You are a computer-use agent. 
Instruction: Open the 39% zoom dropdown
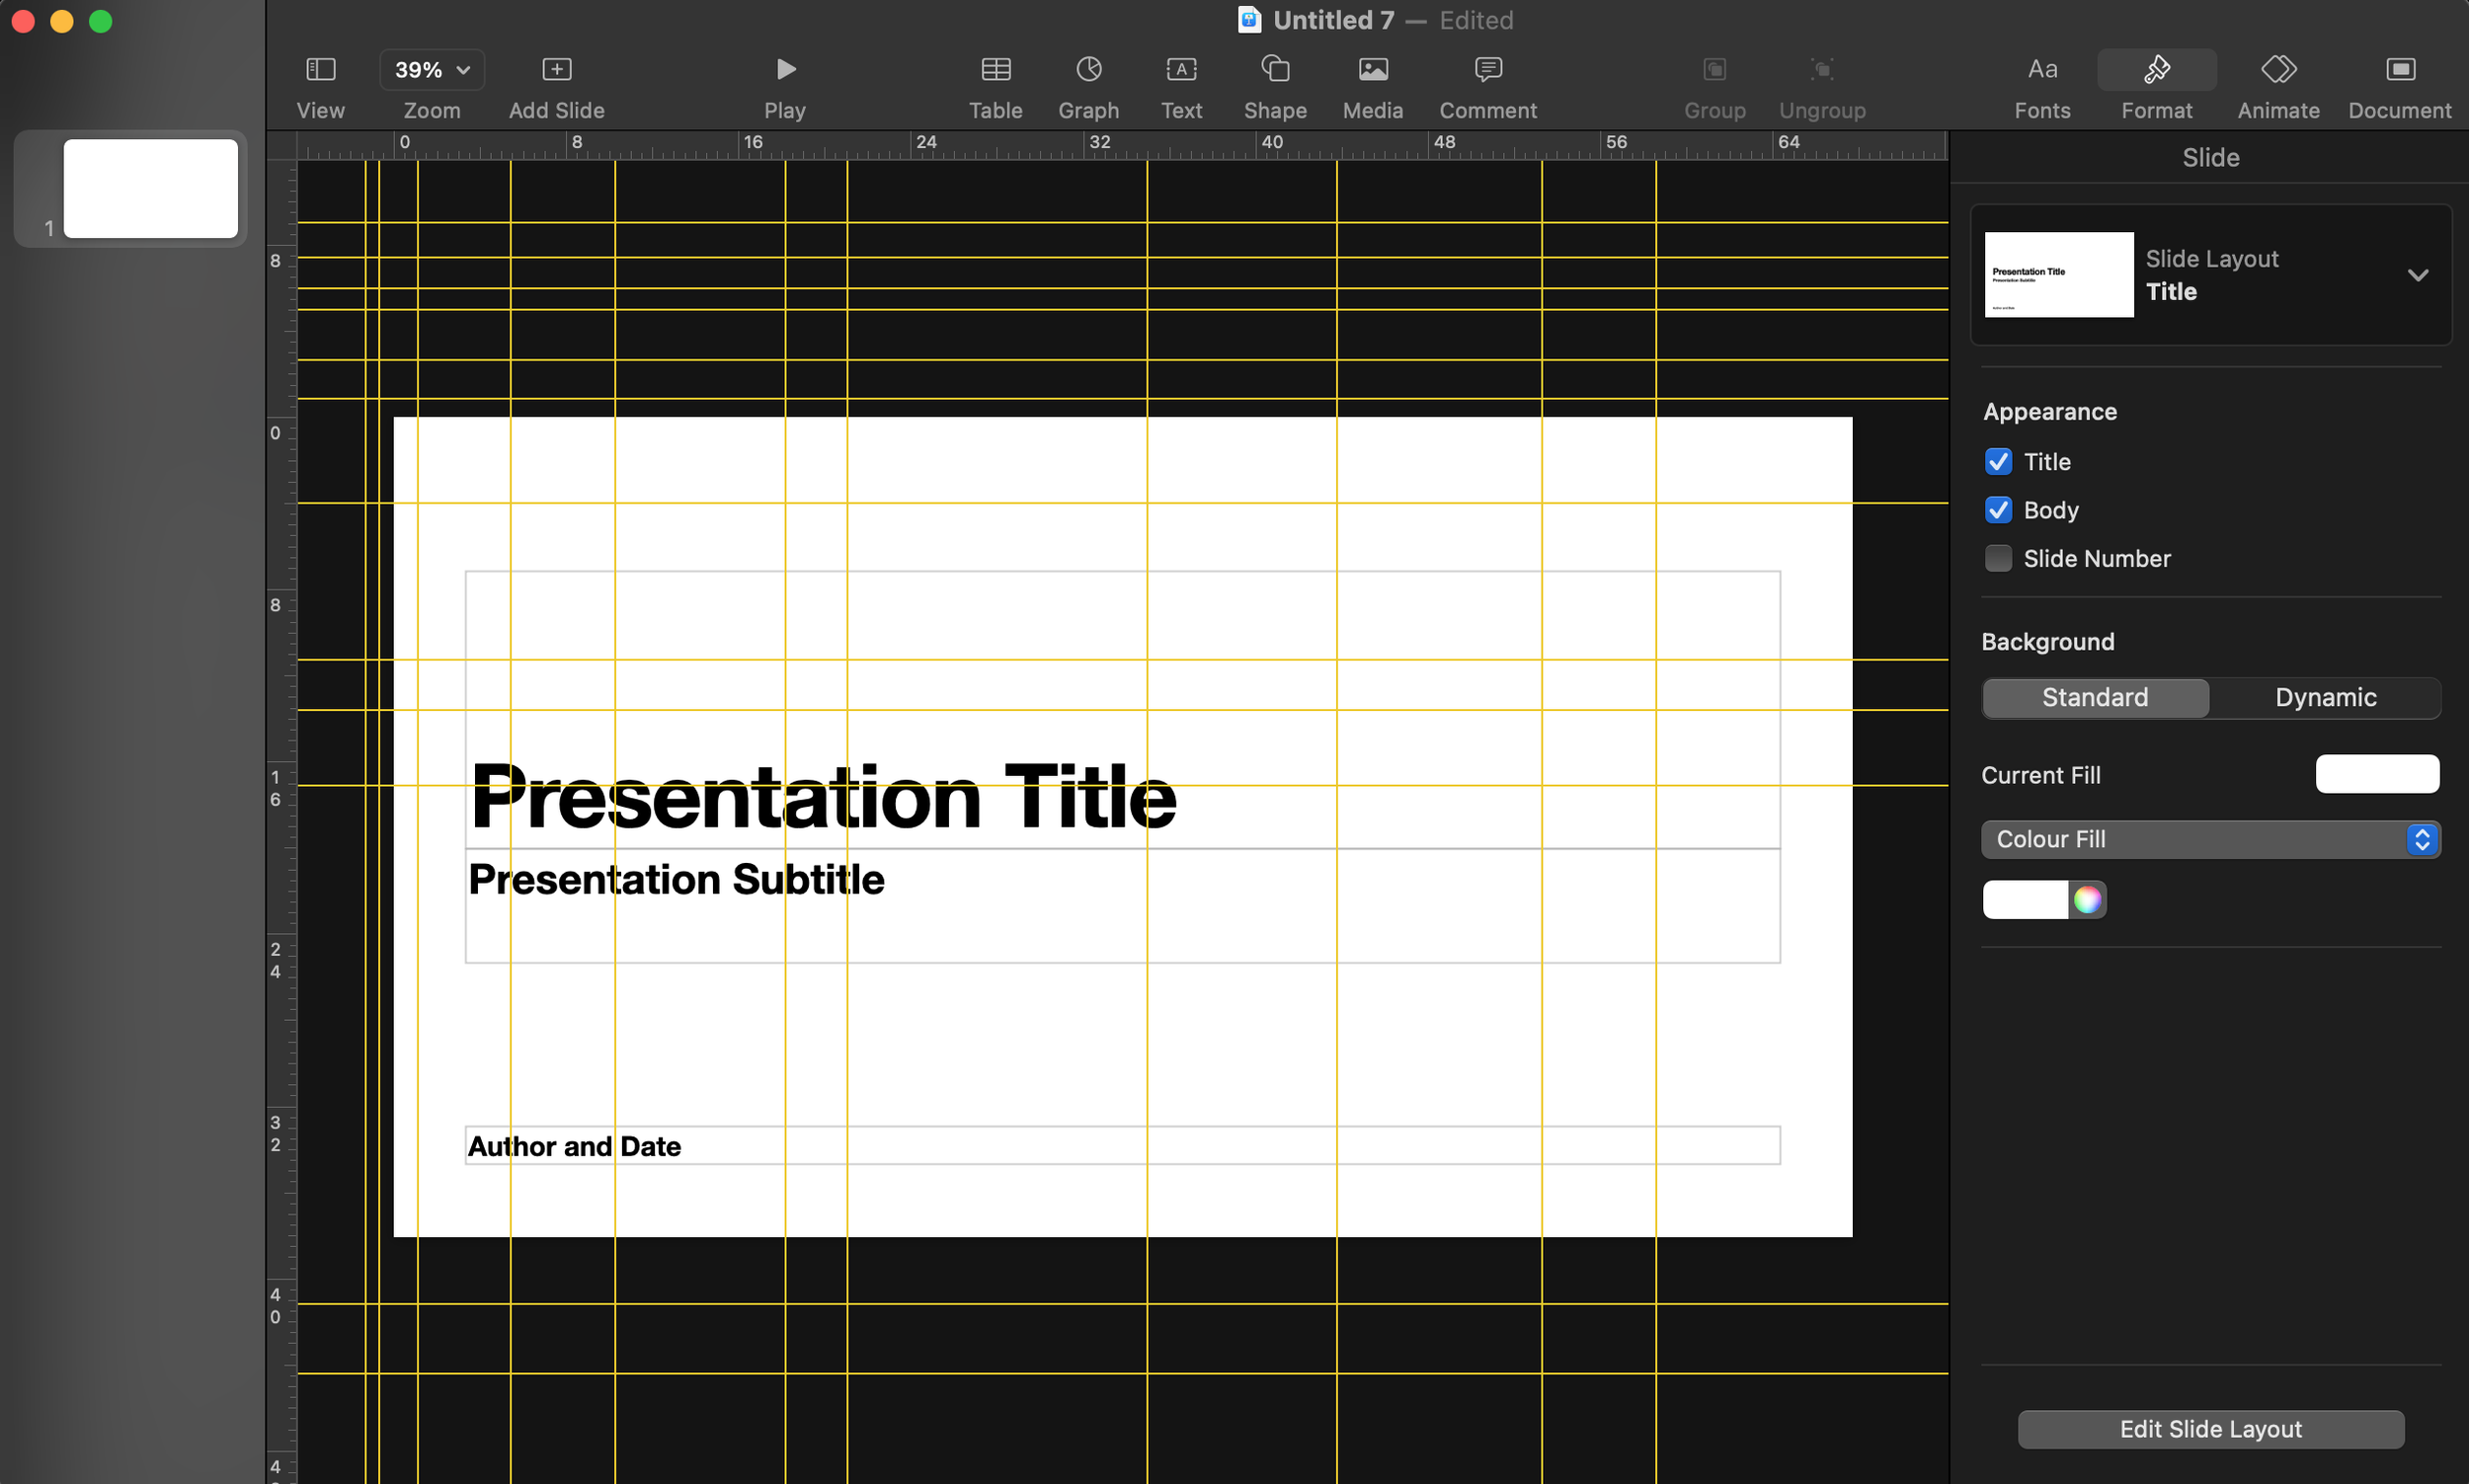tap(432, 70)
